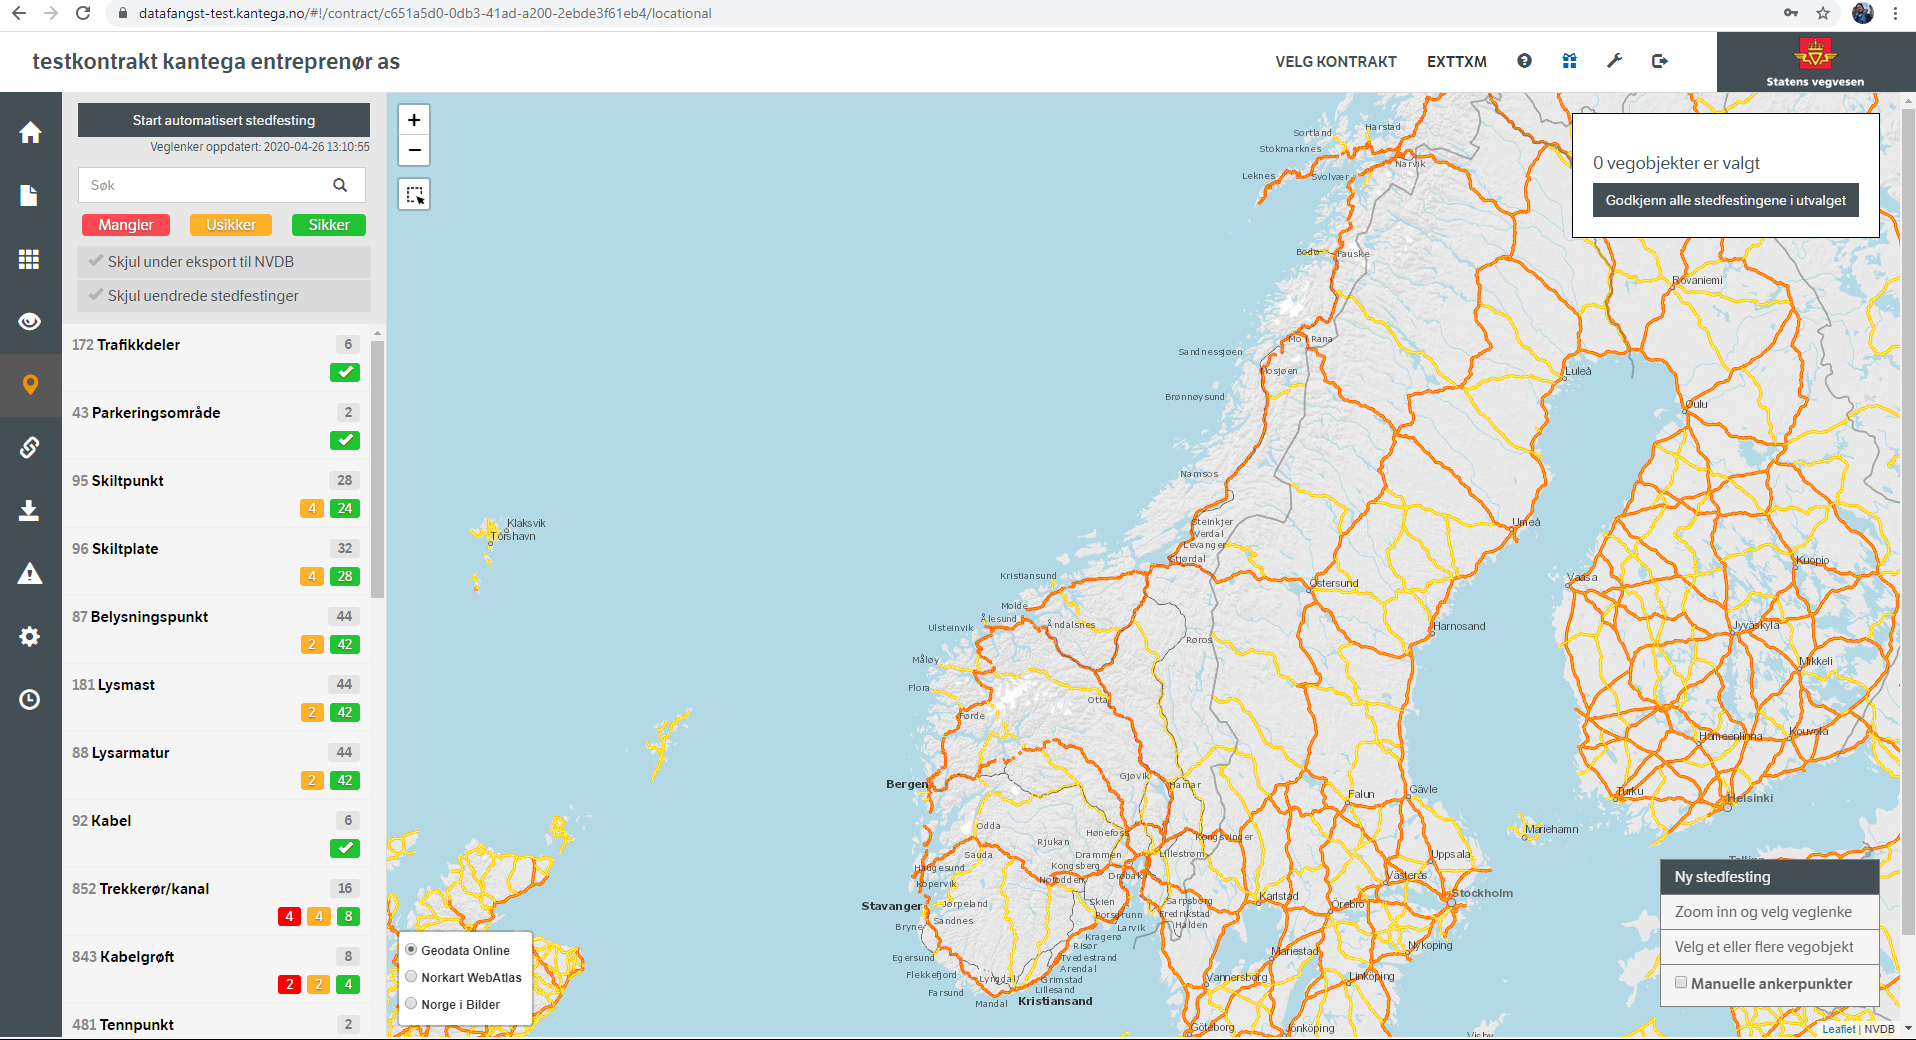
Task: Click the object list scrollbar
Action: point(377,470)
